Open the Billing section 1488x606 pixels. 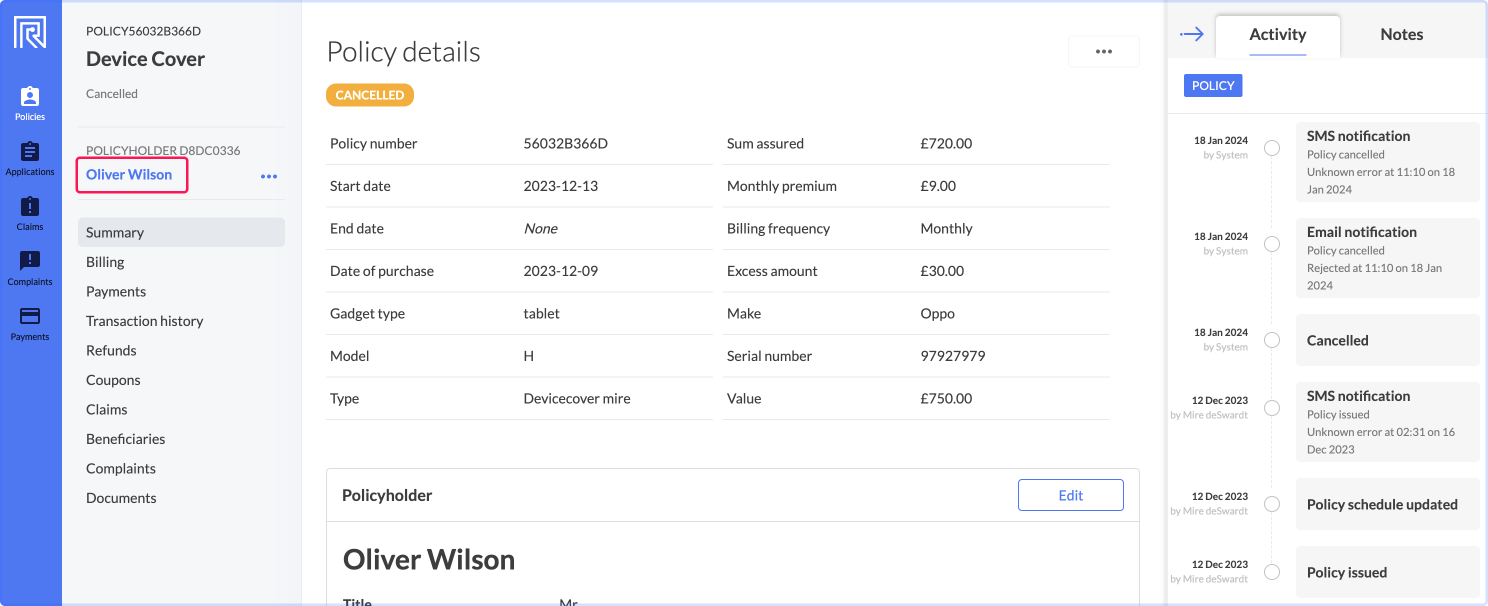pyautogui.click(x=105, y=262)
